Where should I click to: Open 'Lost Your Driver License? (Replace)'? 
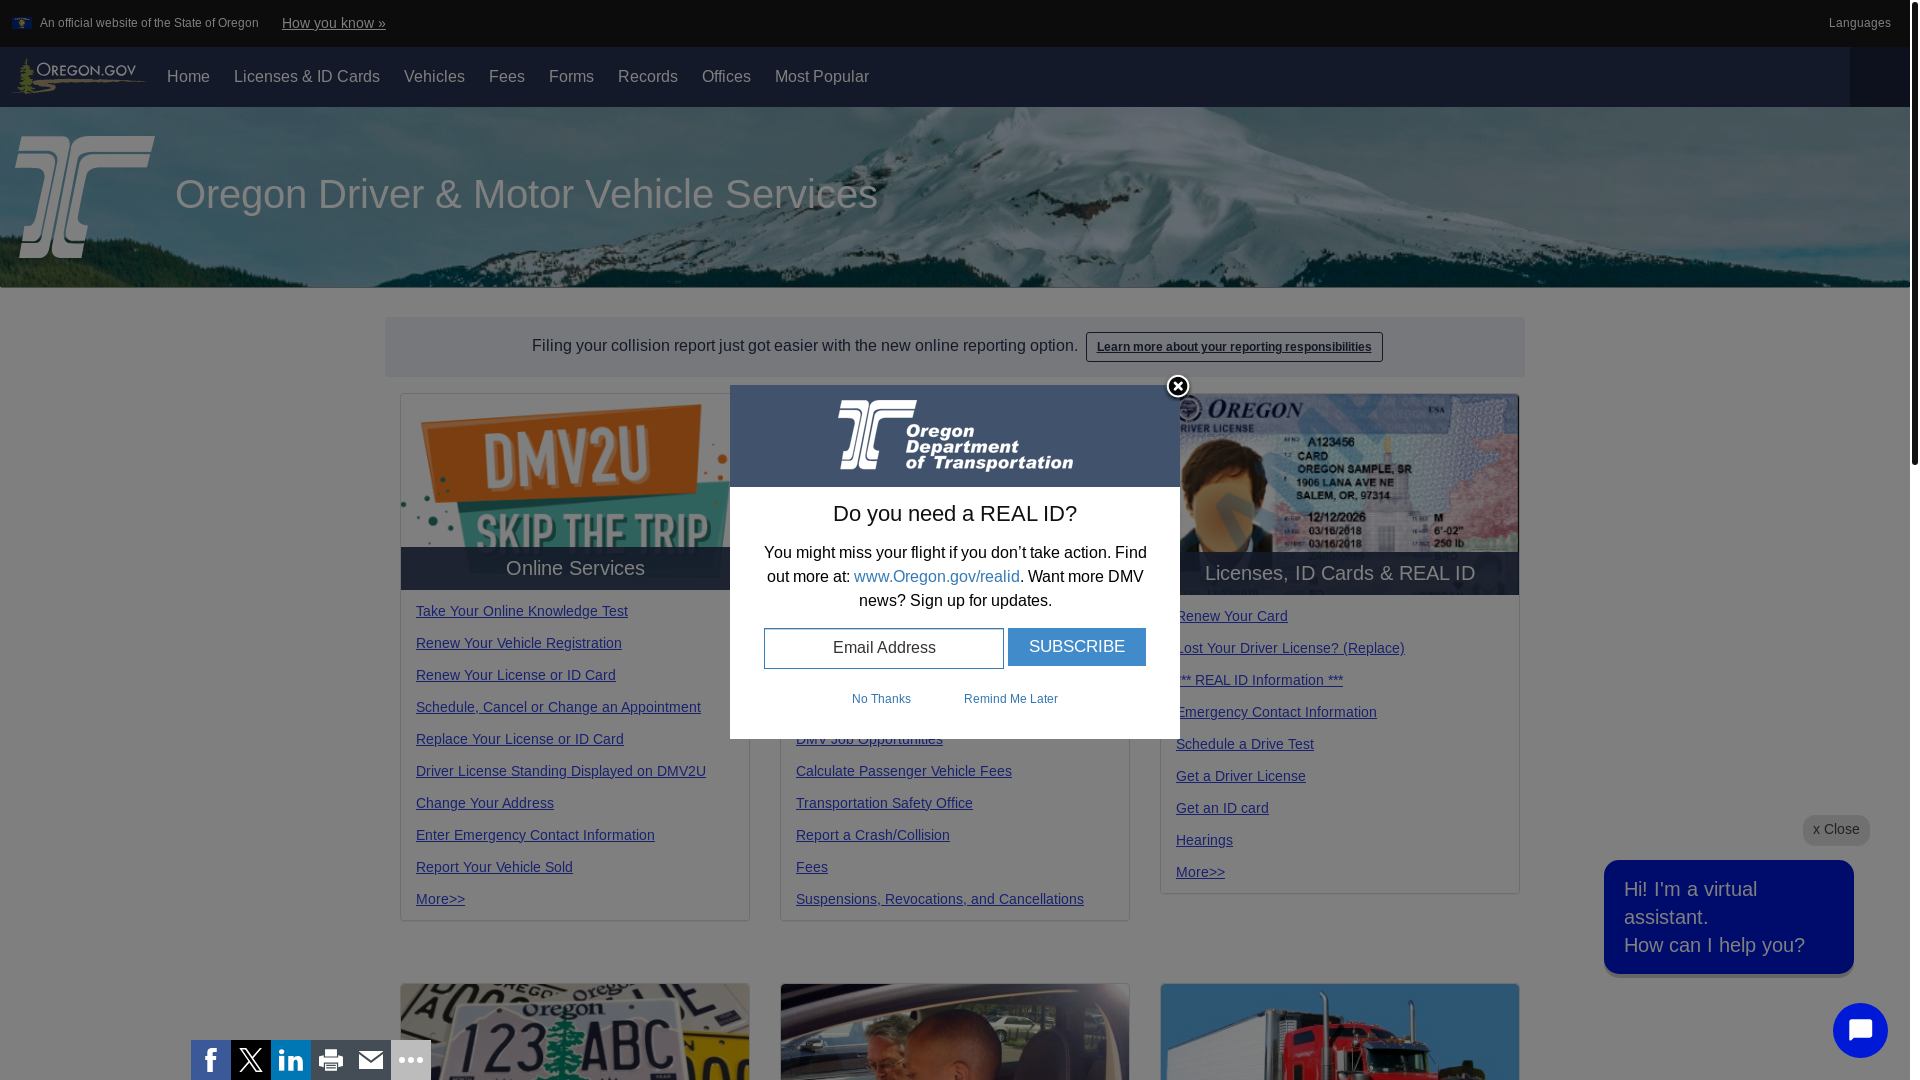click(1292, 648)
